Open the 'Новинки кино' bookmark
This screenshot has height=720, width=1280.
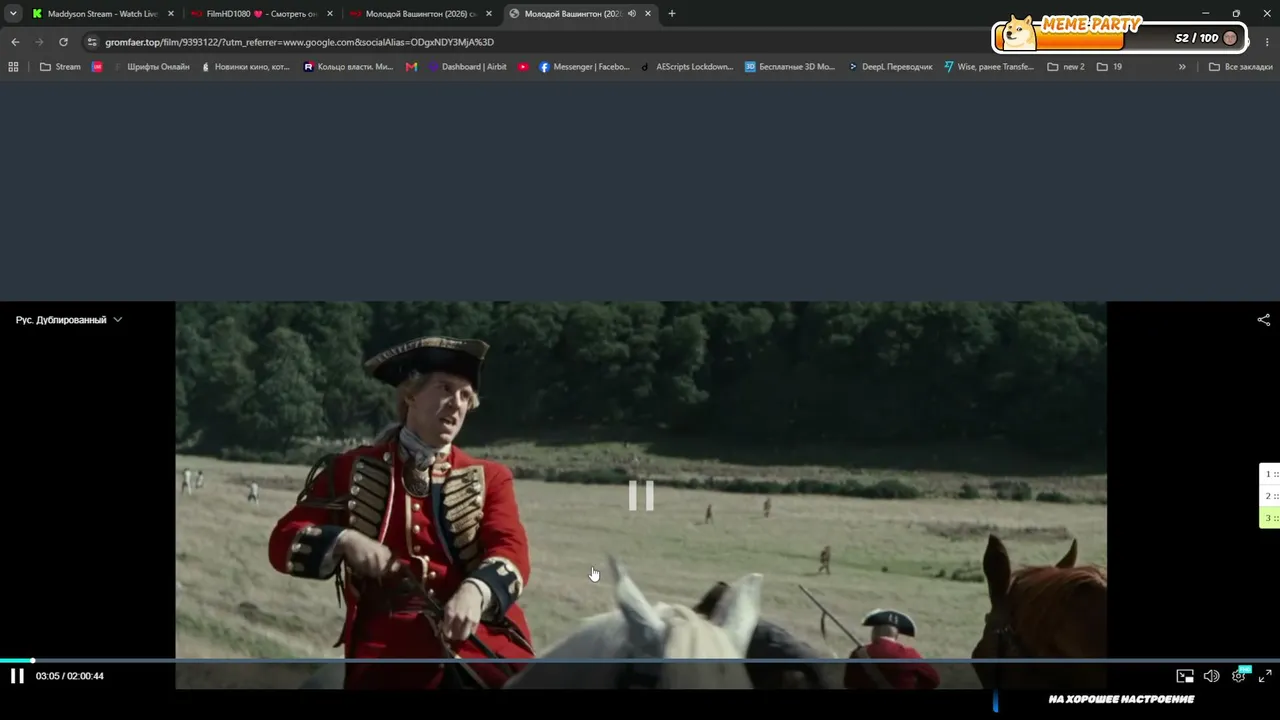coord(245,67)
